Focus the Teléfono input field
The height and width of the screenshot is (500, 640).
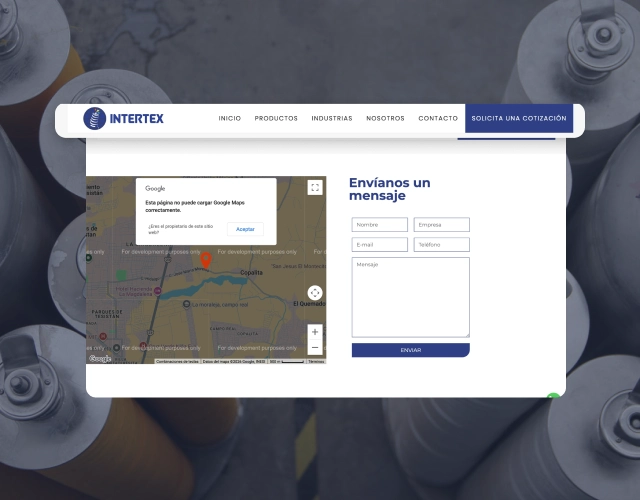pos(442,244)
